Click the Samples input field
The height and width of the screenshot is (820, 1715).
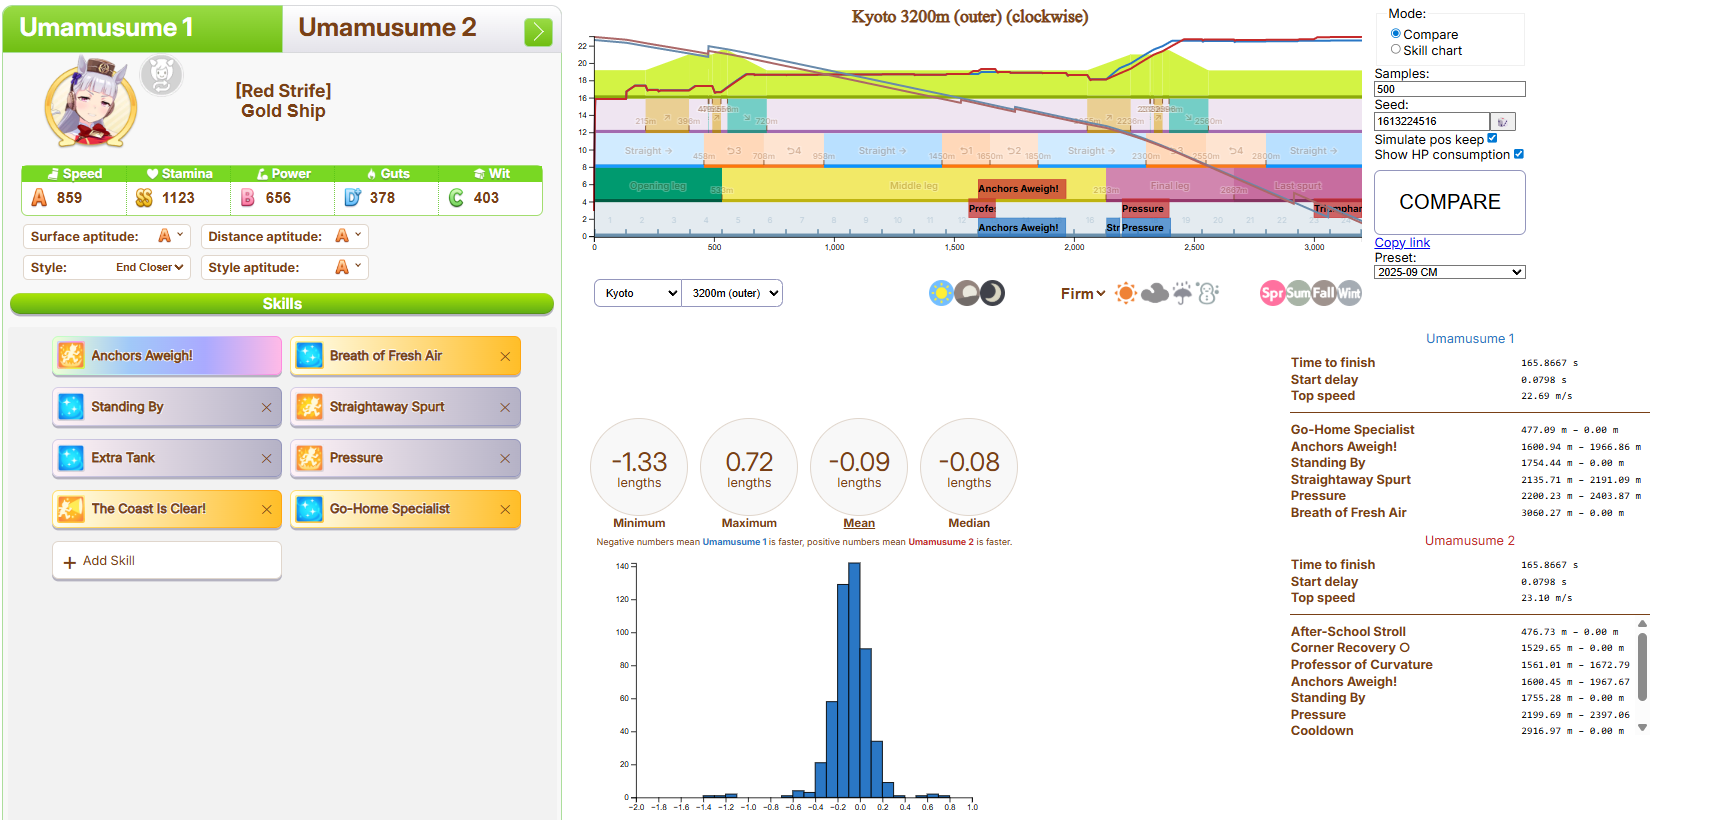[x=1450, y=89]
